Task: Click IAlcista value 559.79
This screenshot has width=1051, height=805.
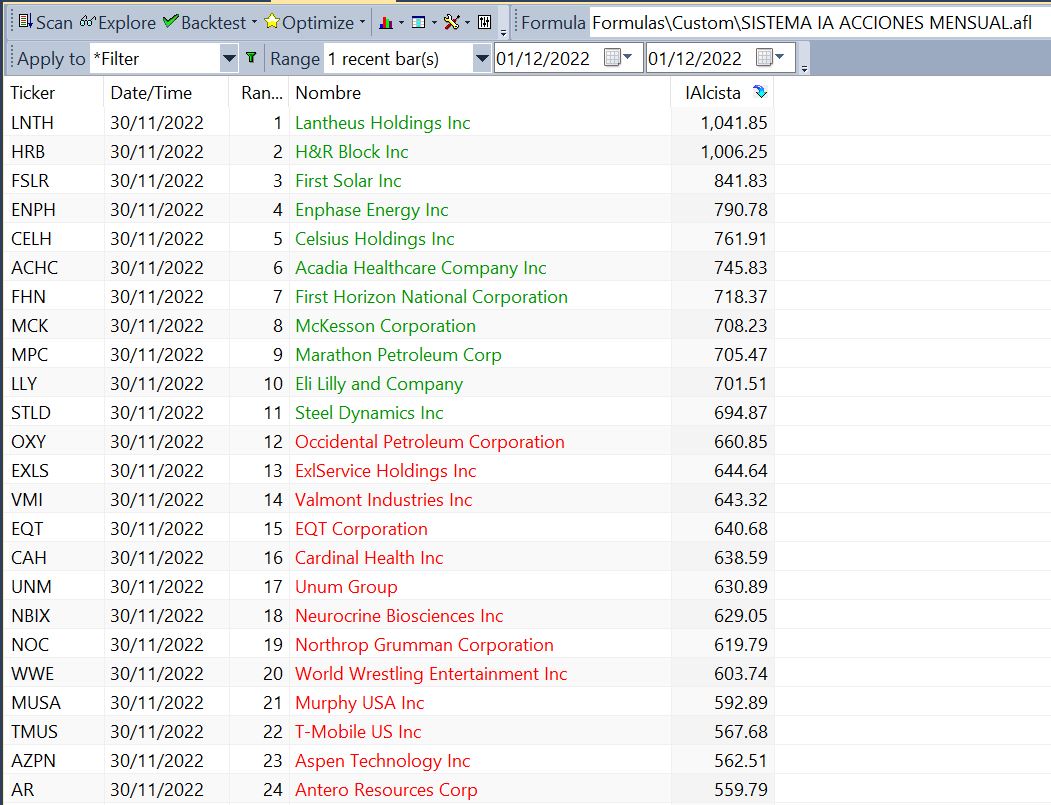Action: 741,790
